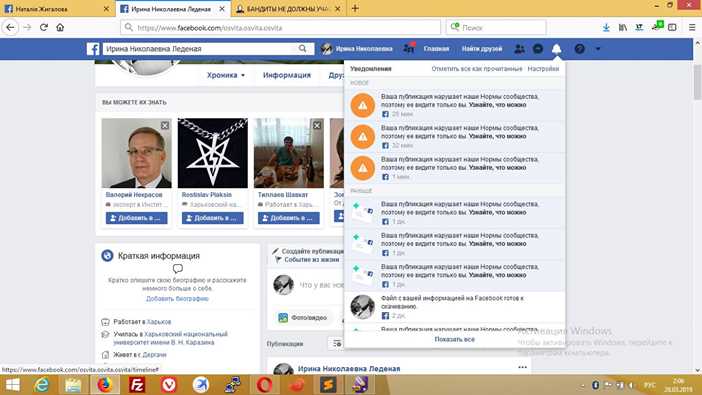Open post options three dots menu
The height and width of the screenshot is (395, 702).
point(522,367)
